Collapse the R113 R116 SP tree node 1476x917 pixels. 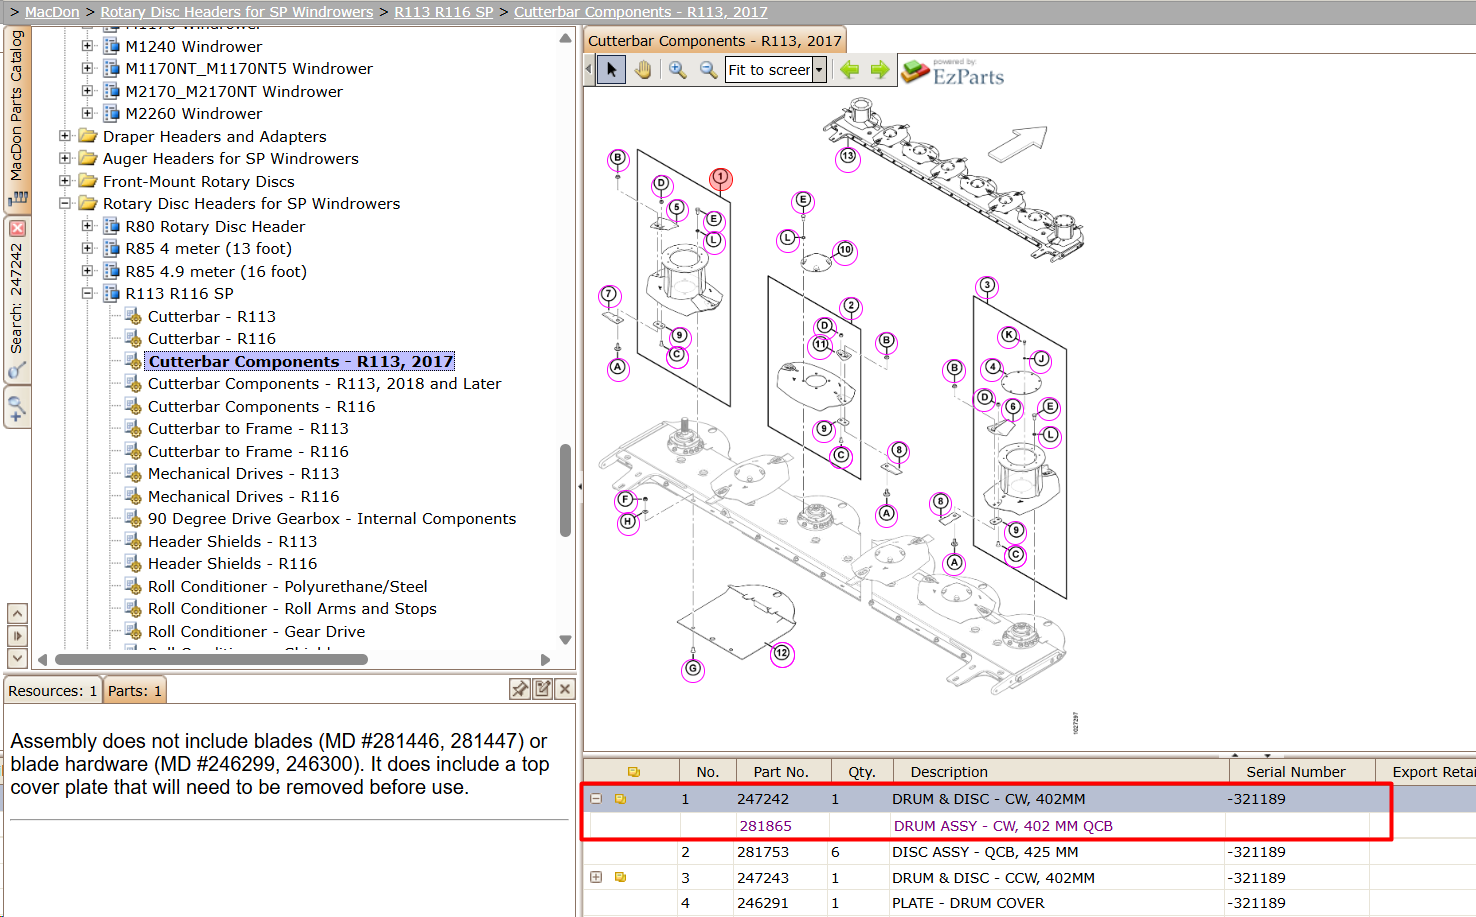87,294
